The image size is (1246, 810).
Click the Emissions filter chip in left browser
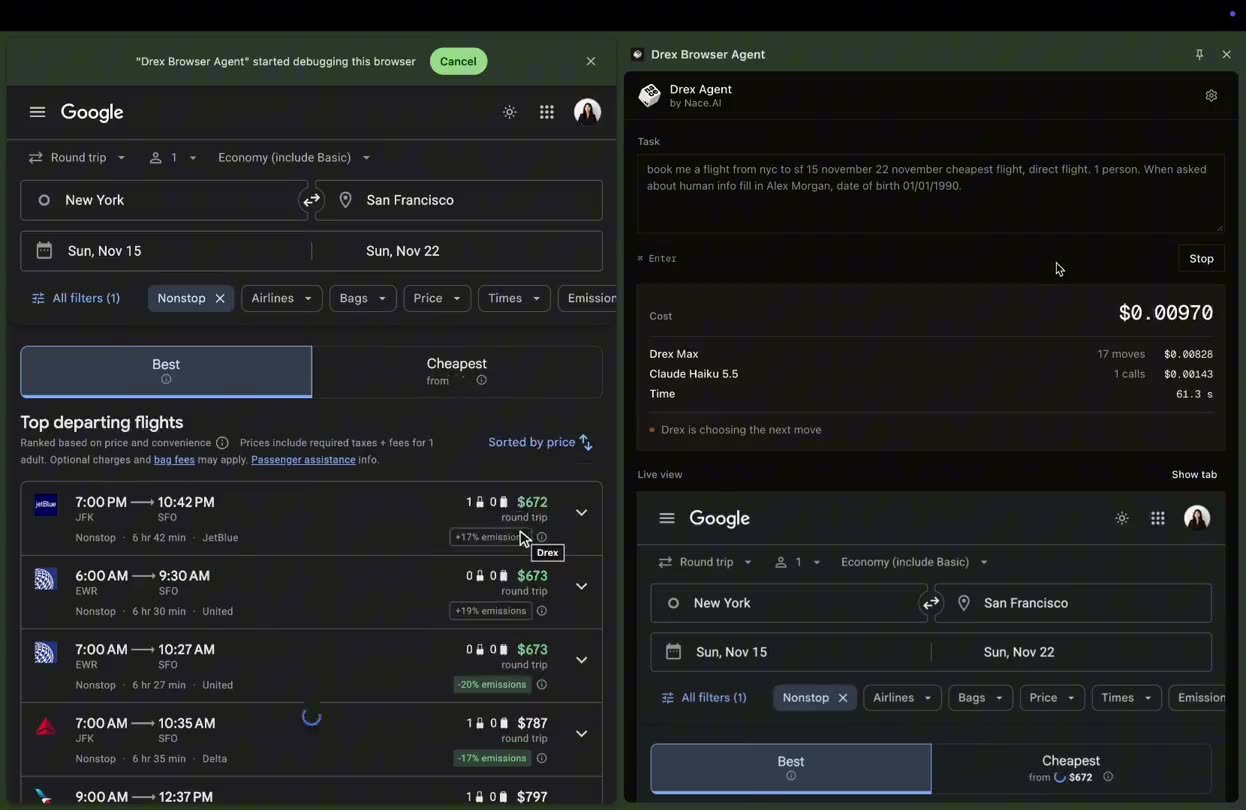[588, 298]
